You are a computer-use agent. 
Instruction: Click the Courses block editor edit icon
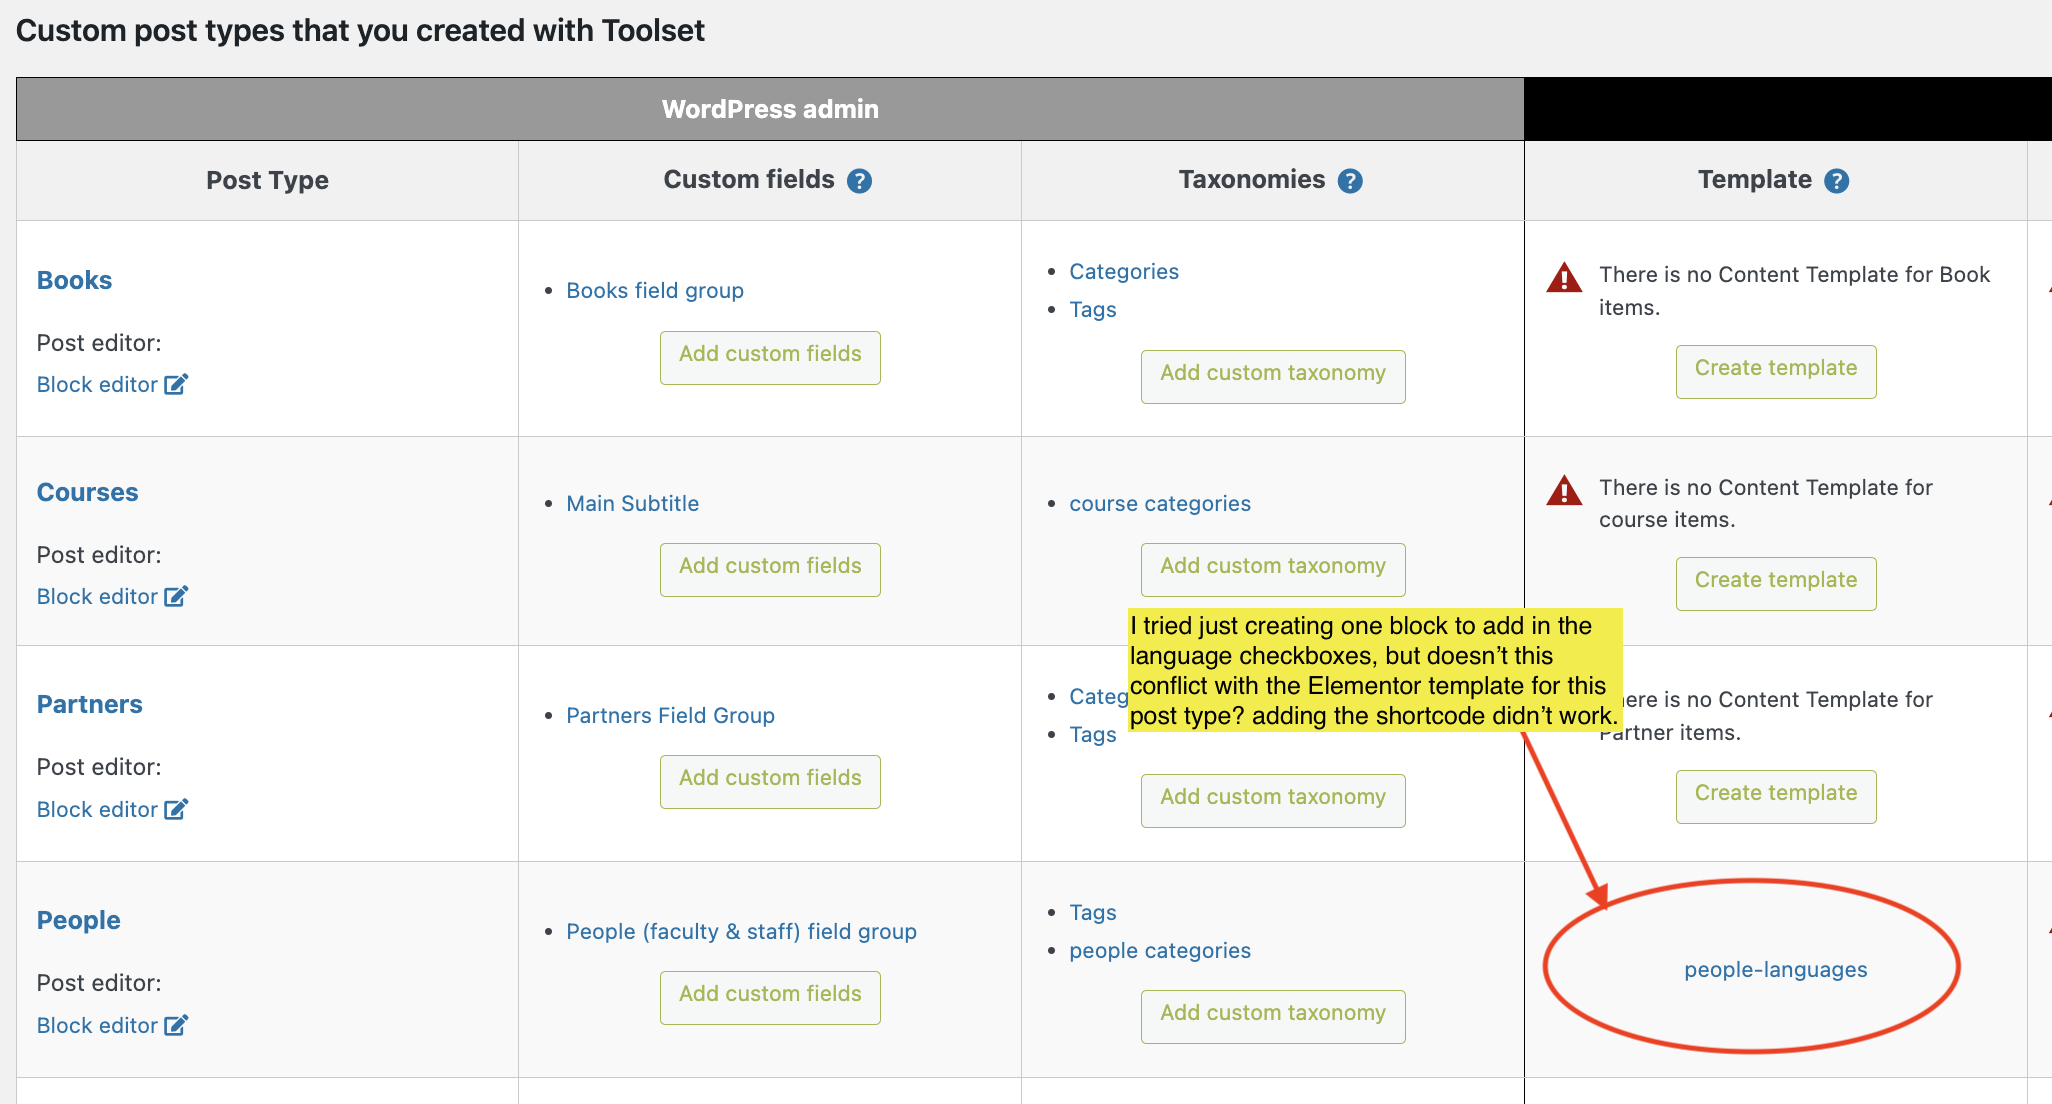click(176, 596)
